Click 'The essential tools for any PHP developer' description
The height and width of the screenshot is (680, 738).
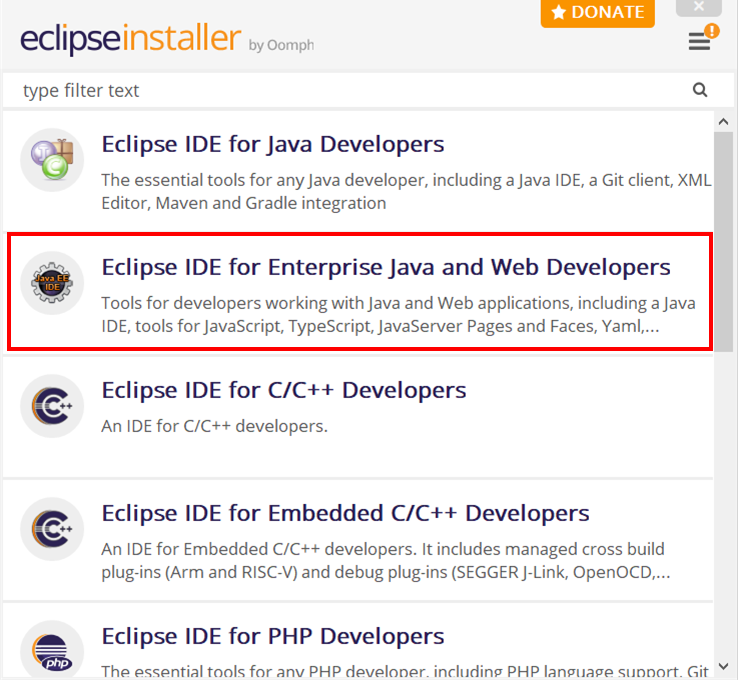405,671
